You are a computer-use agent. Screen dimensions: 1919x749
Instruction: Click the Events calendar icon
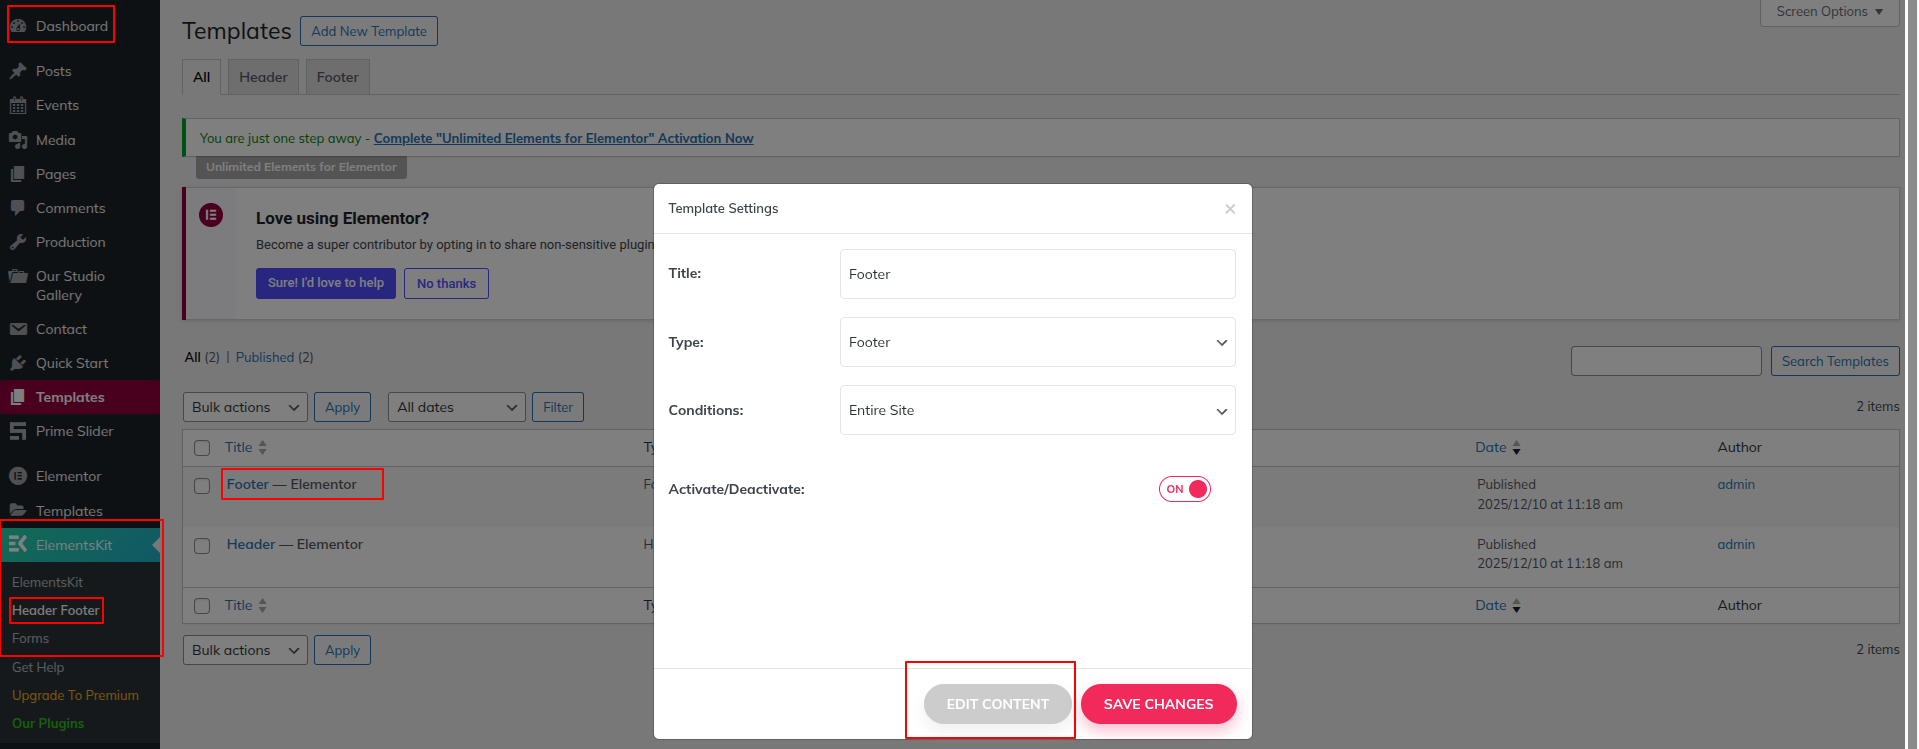tap(18, 106)
